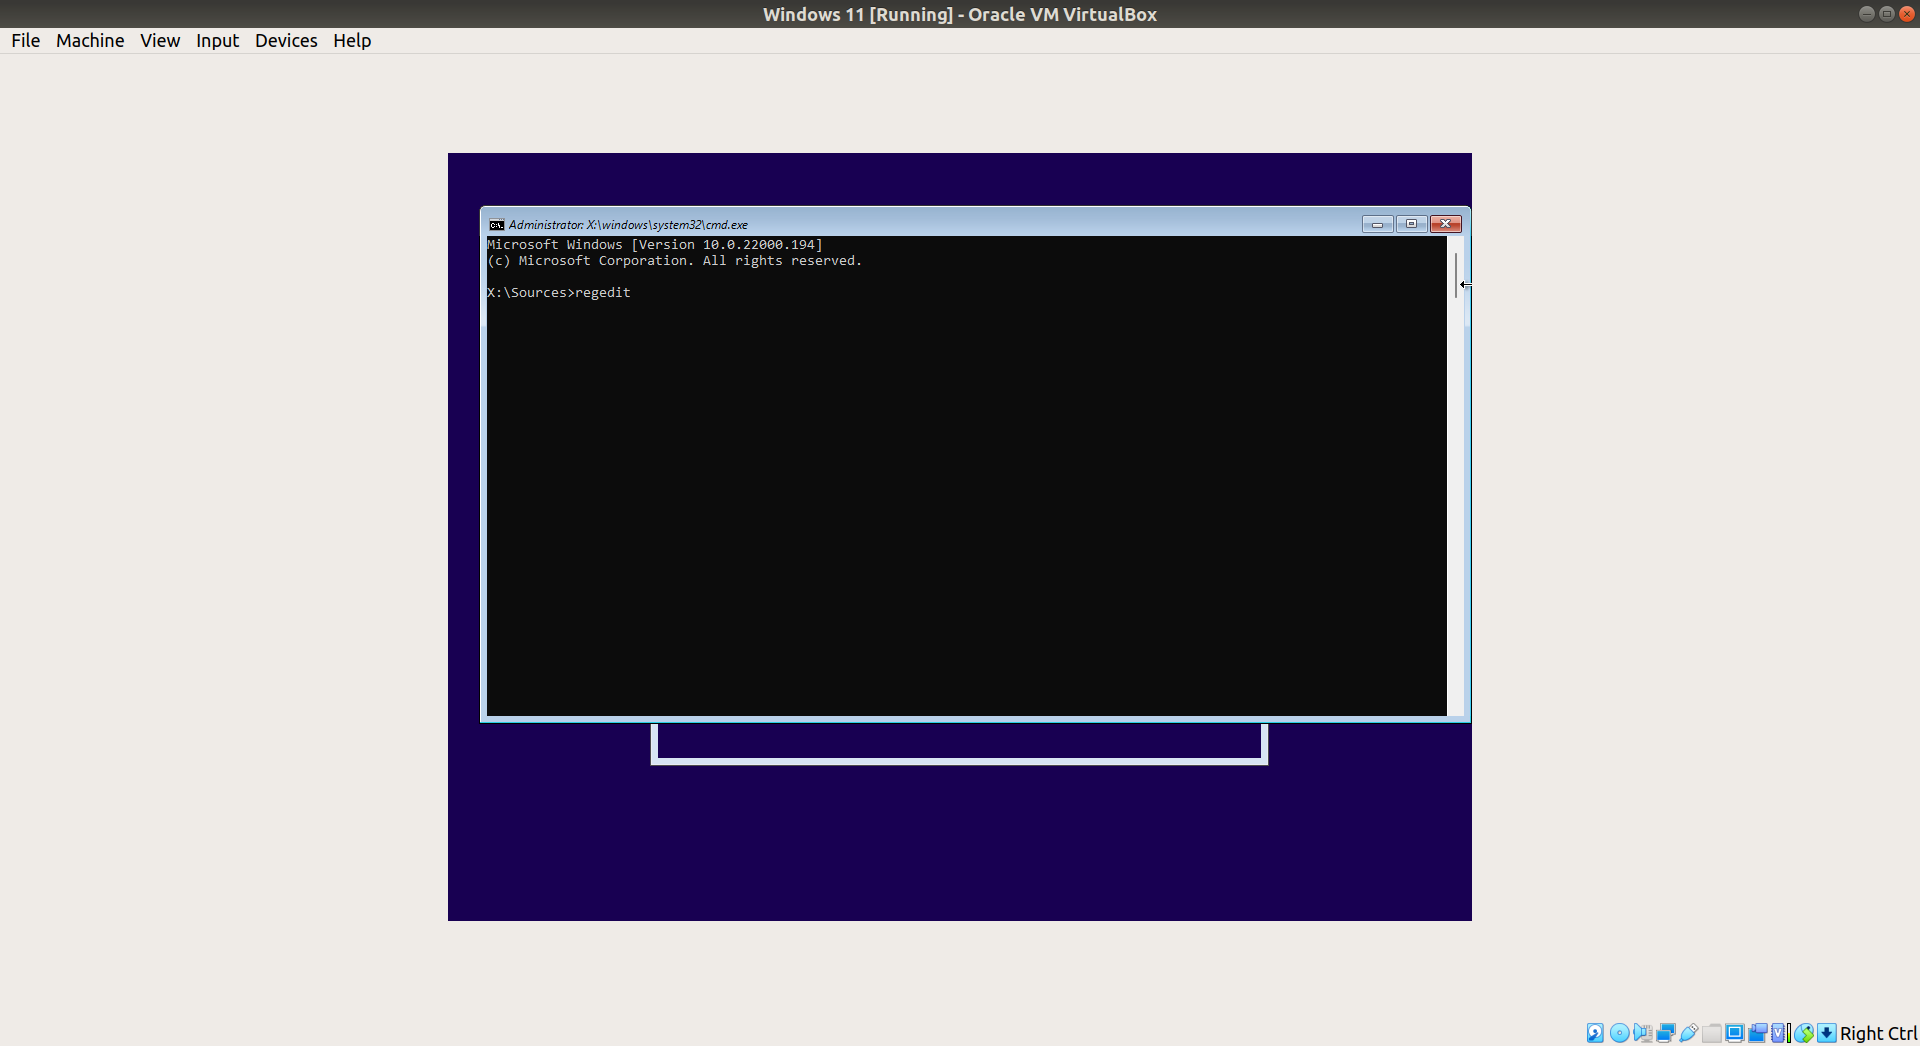Screen dimensions: 1920x1046
Task: Click the Windows version line in console
Action: (655, 245)
